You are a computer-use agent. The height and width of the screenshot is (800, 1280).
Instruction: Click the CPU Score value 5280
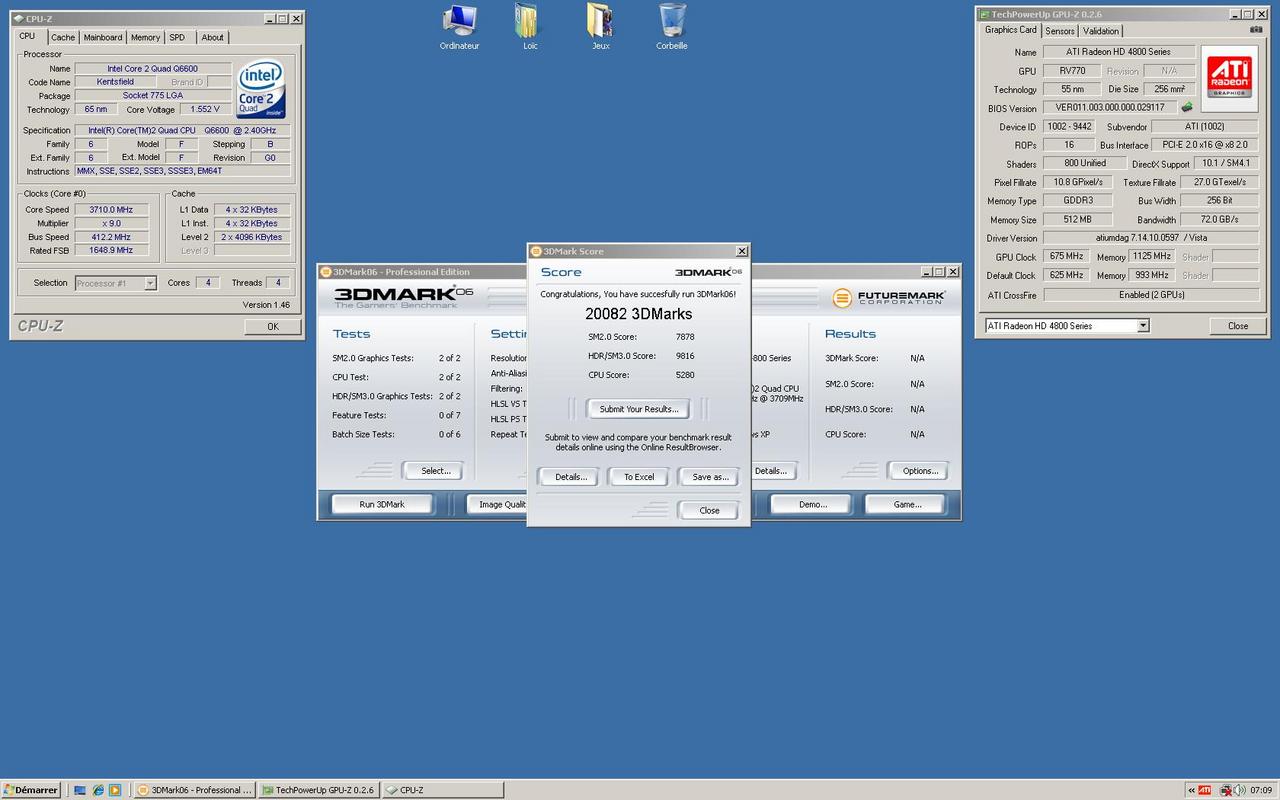(x=685, y=376)
